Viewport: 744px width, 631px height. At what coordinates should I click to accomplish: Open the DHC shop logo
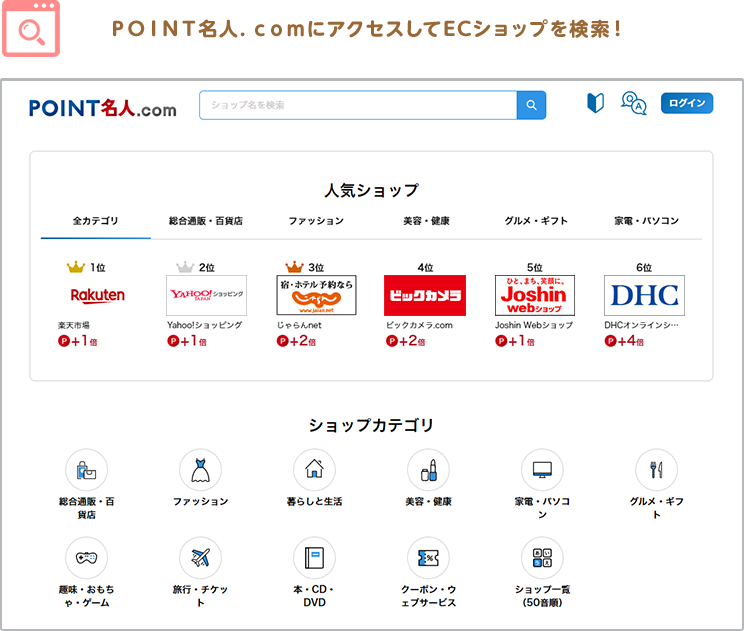click(x=644, y=295)
